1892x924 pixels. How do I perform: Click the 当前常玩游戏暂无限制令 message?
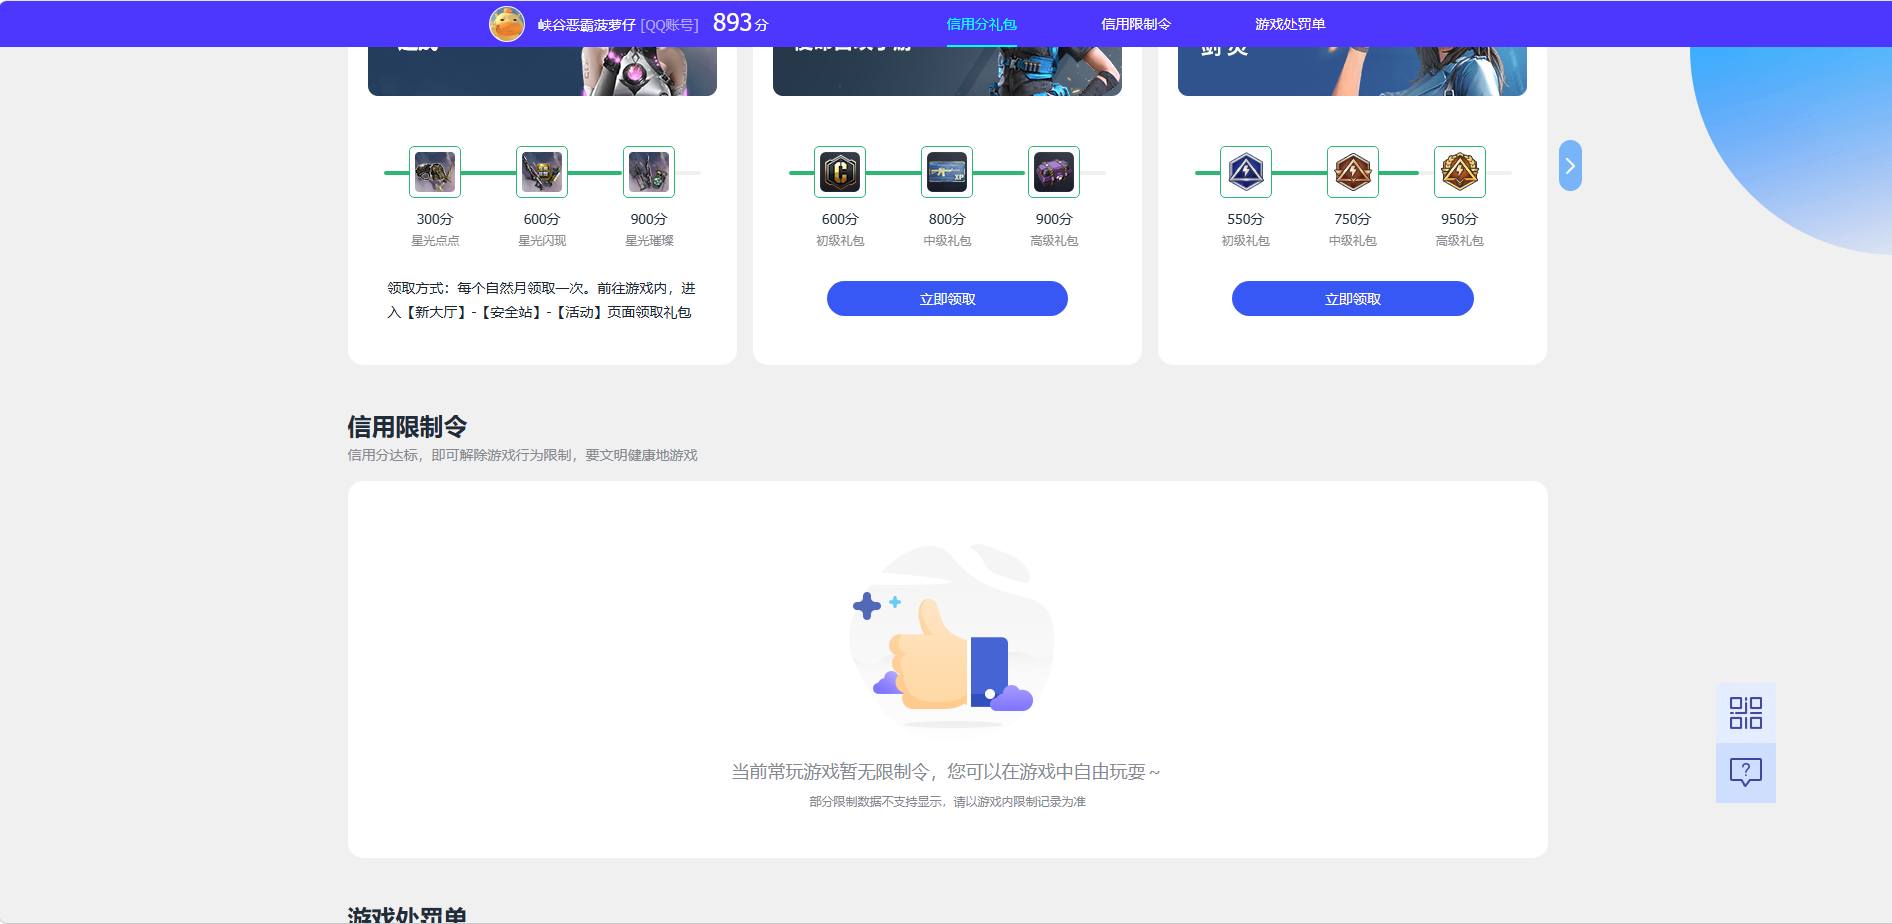coord(946,772)
